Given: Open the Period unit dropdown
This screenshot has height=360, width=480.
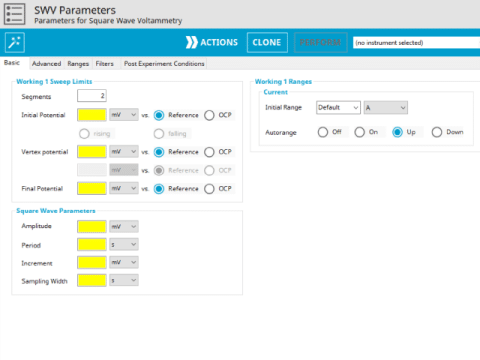Looking at the screenshot, I should tap(124, 245).
